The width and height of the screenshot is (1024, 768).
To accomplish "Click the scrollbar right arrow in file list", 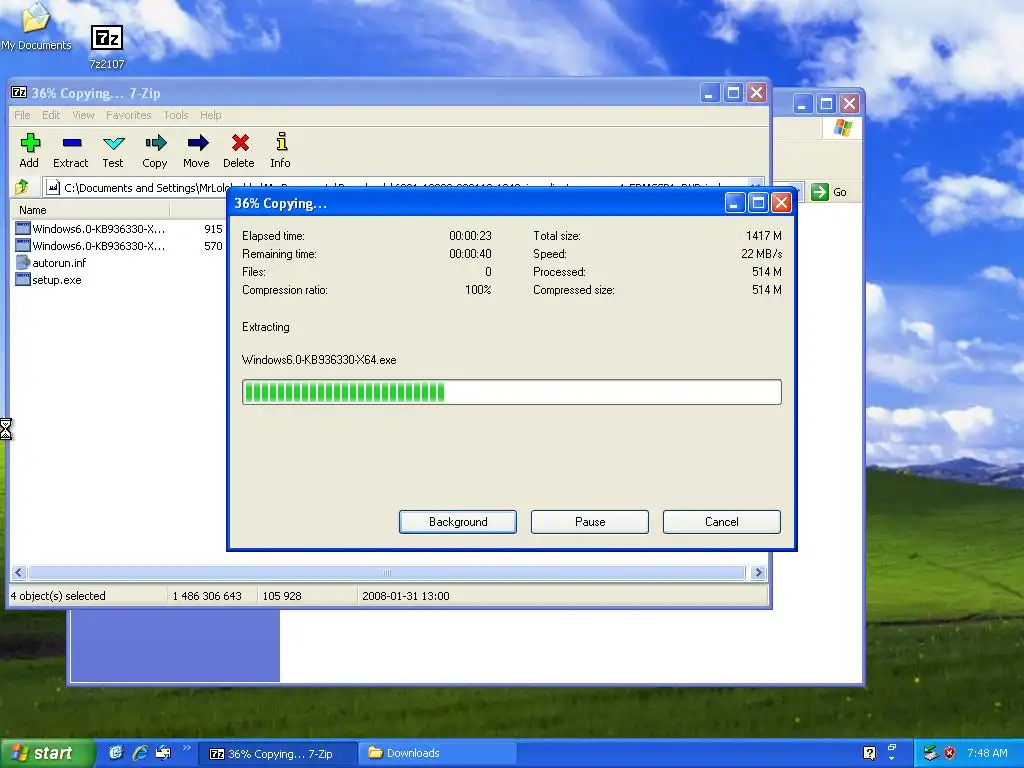I will 758,573.
